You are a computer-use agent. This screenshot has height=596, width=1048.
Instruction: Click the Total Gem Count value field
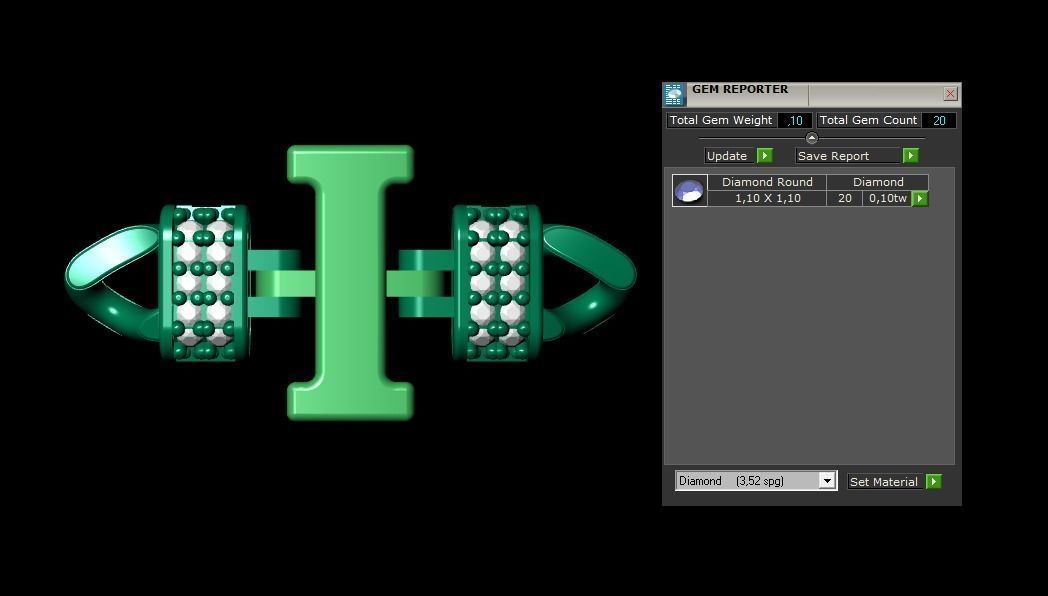pyautogui.click(x=939, y=120)
